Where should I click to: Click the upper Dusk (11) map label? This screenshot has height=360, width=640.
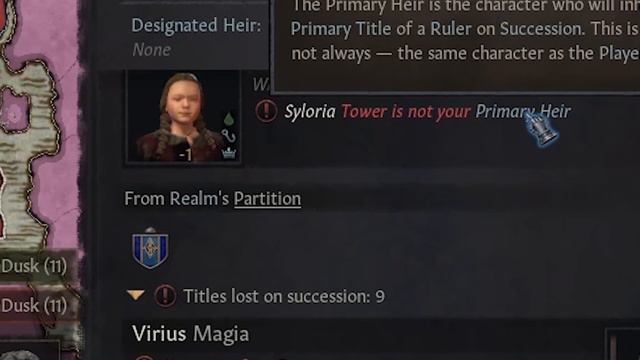[34, 266]
